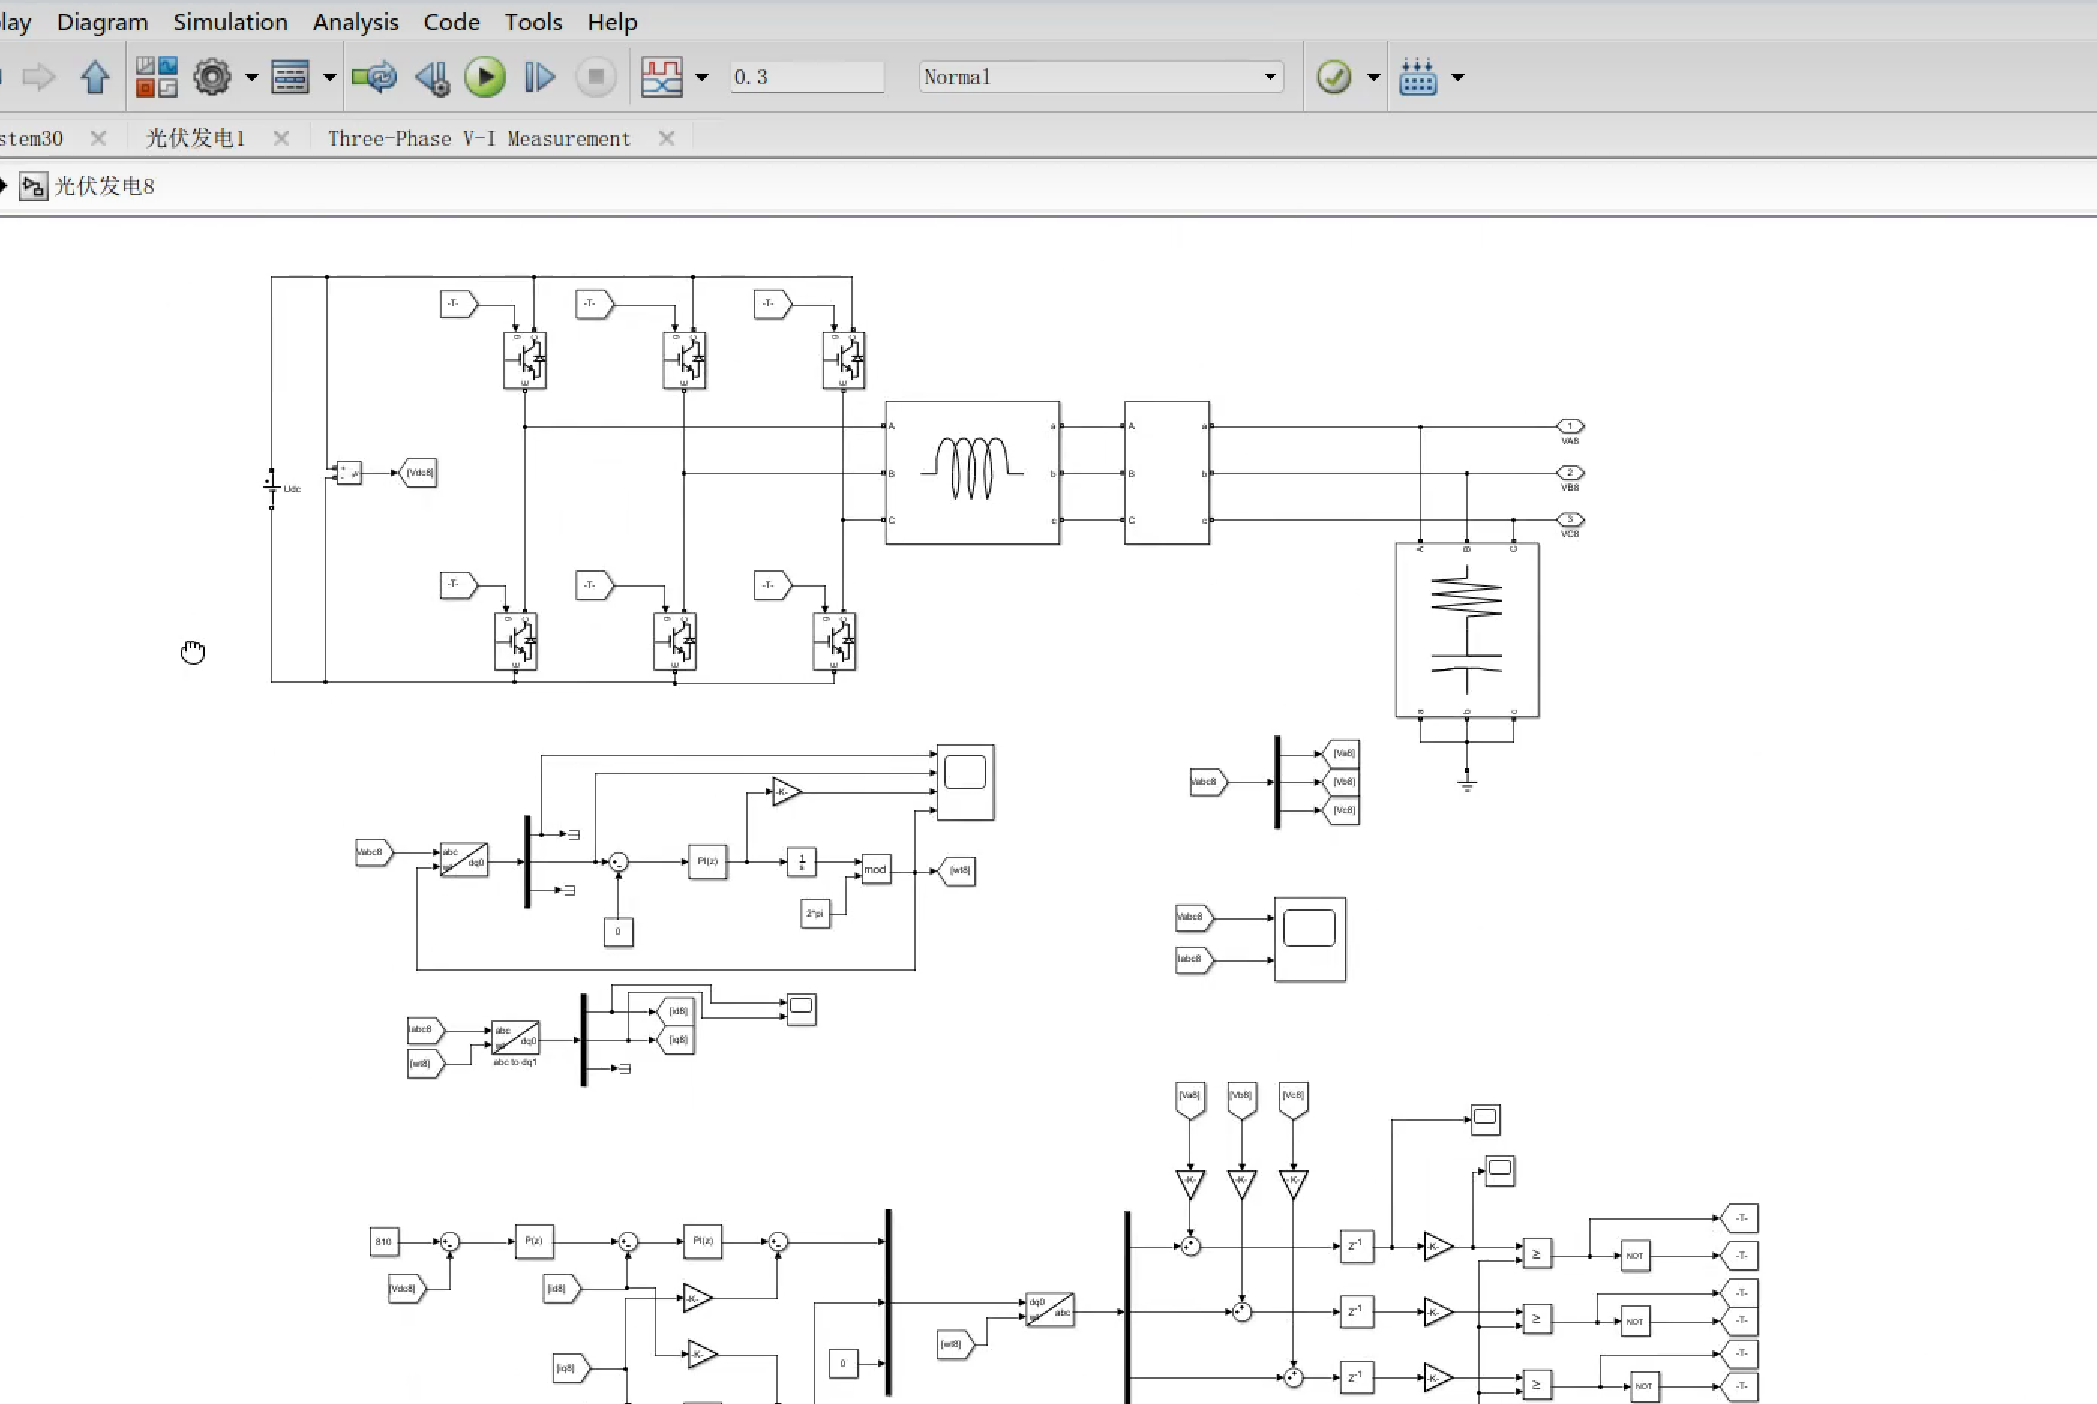Click the Up to Parent arrow icon
Screen dimensions: 2097x1404
point(95,77)
